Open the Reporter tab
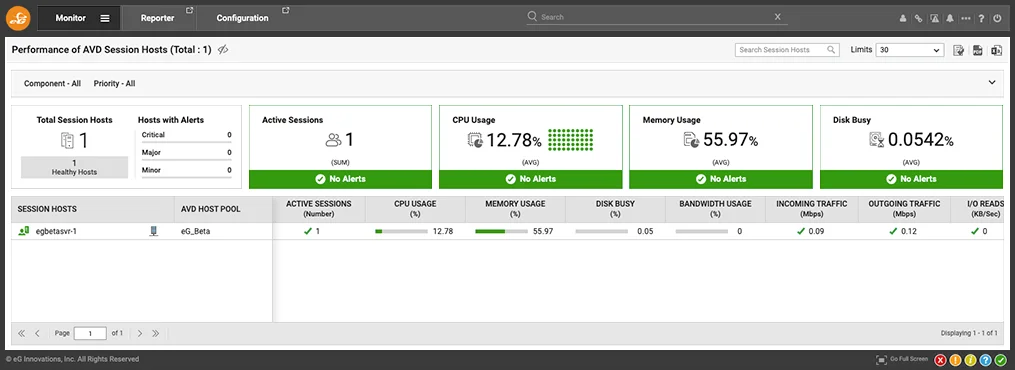Image resolution: width=1015 pixels, height=370 pixels. click(x=158, y=18)
